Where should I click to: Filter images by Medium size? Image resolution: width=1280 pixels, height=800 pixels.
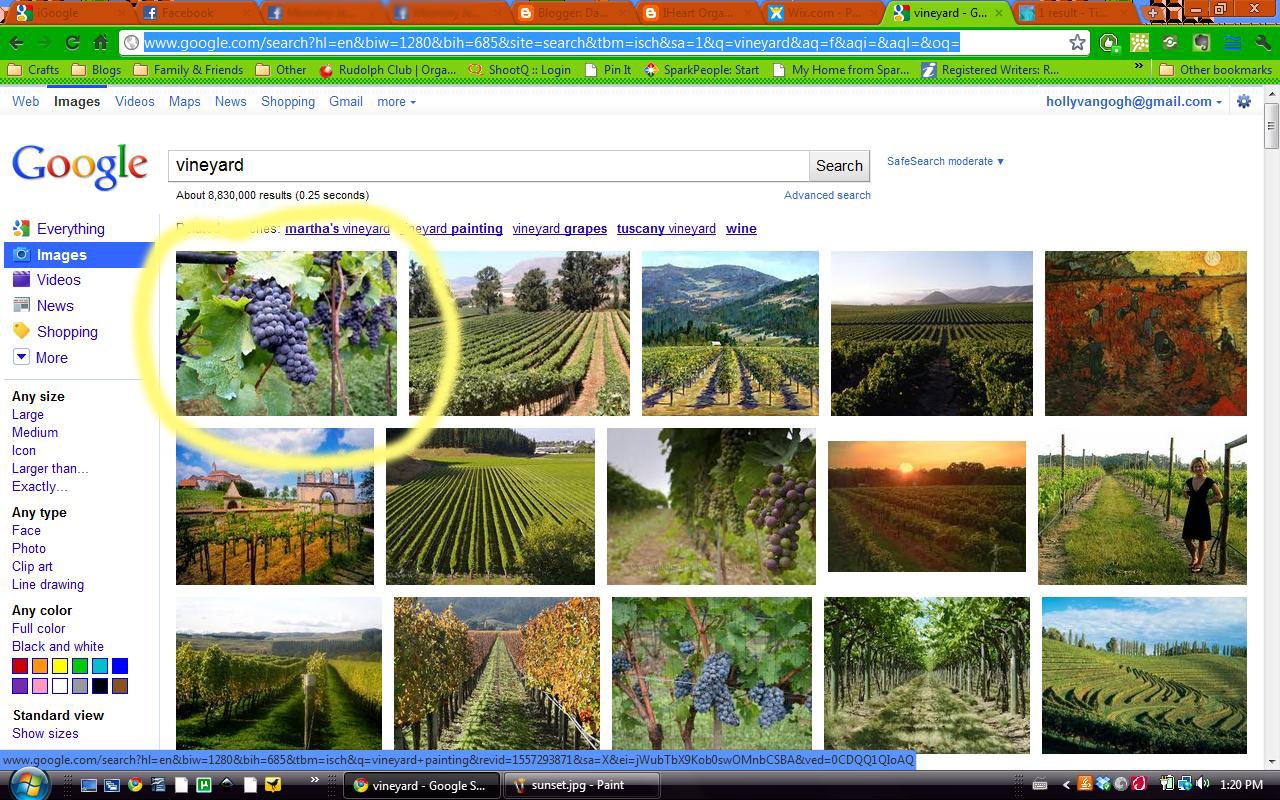[x=35, y=433]
